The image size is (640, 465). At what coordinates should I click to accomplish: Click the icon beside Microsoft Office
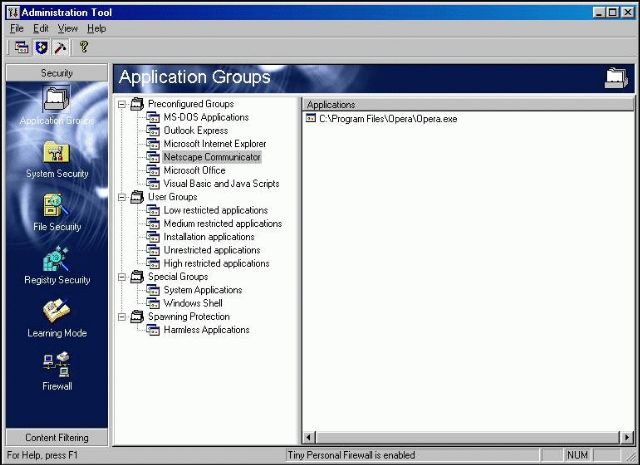153,171
